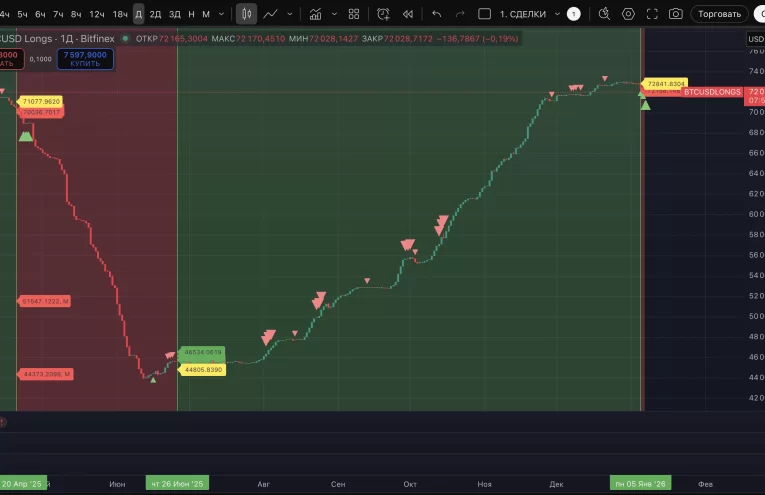This screenshot has width=765, height=495.
Task: Click the green up-arrow marker at the June bottom
Action: [x=153, y=379]
